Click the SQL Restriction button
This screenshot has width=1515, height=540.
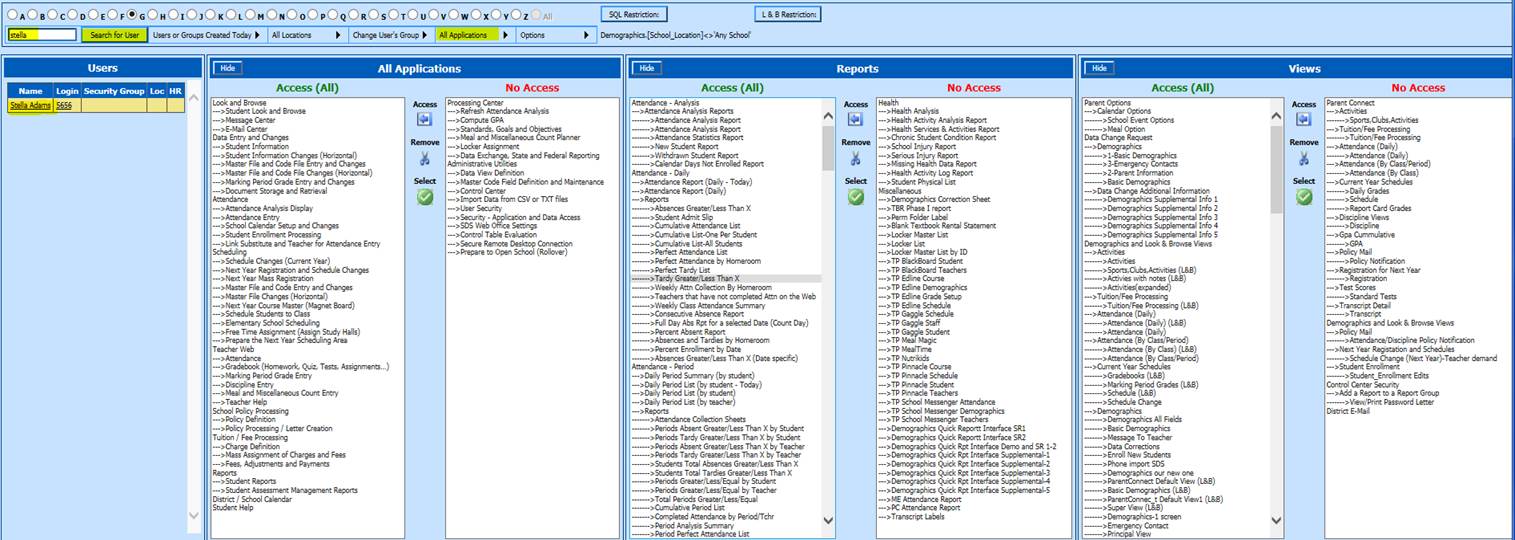pyautogui.click(x=632, y=14)
